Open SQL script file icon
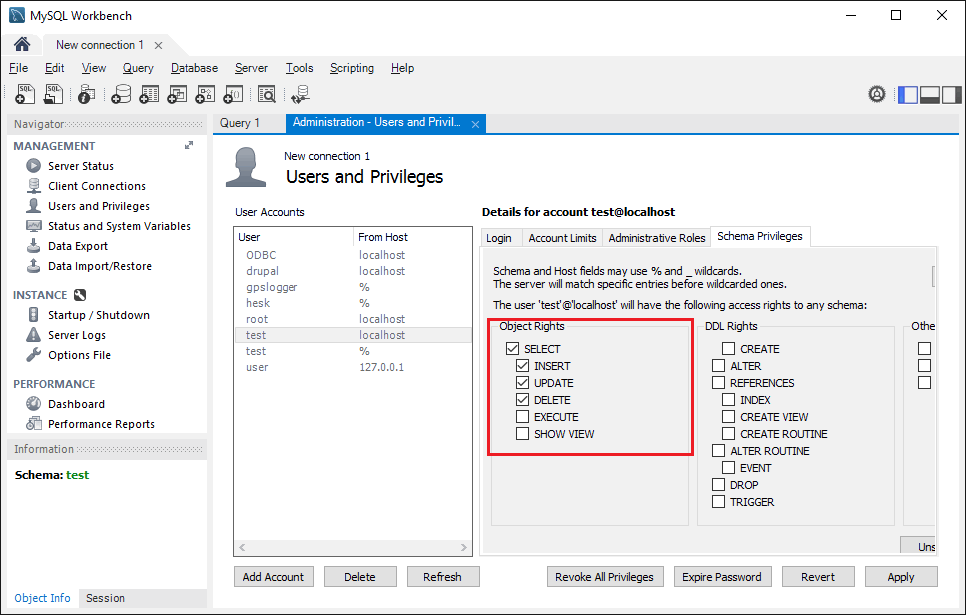The width and height of the screenshot is (966, 615). click(54, 94)
